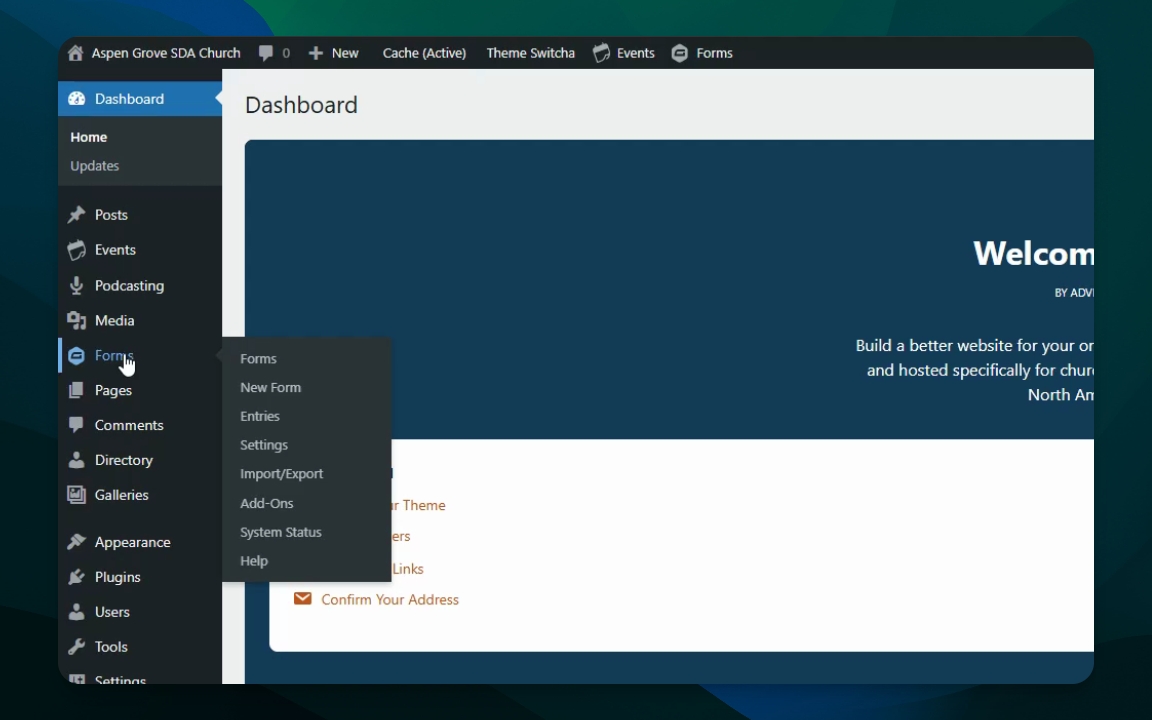1152x720 pixels.
Task: Open the comments bubble icon in admin bar
Action: (266, 54)
